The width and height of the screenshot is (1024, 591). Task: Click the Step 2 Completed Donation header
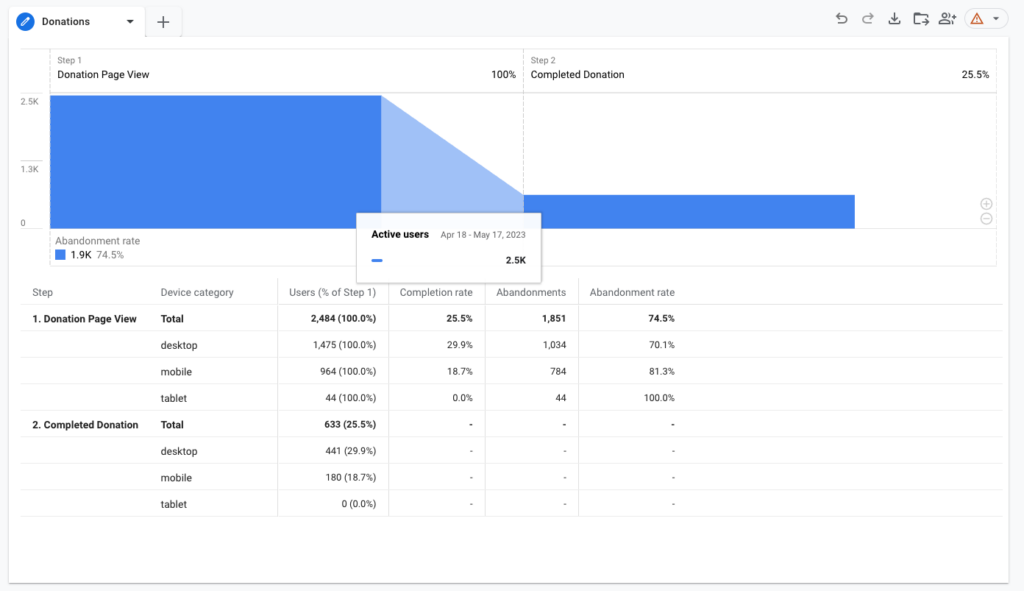point(577,74)
